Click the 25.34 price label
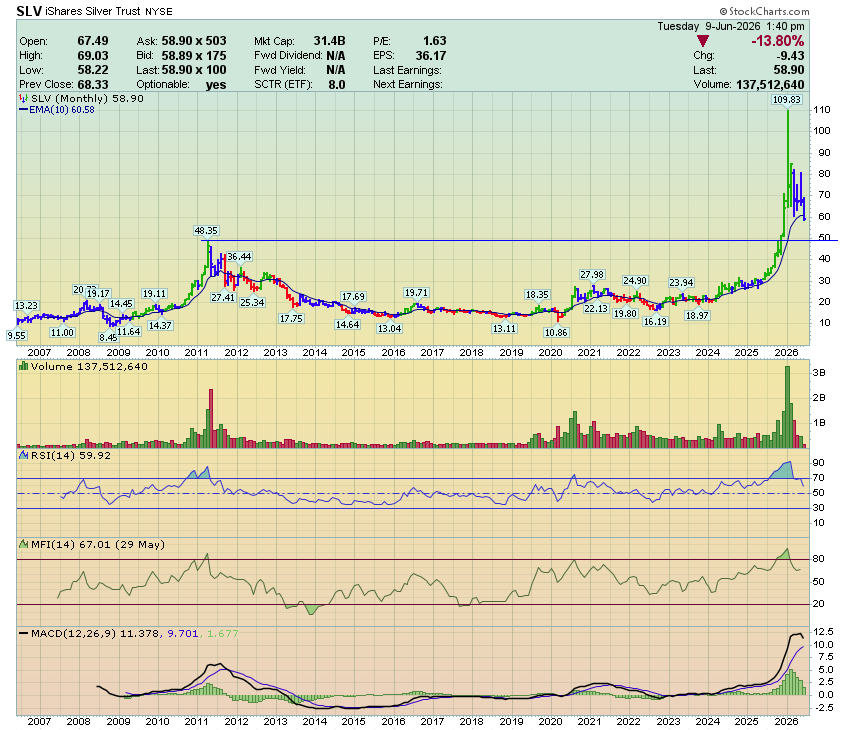The width and height of the screenshot is (850, 730). (x=252, y=302)
